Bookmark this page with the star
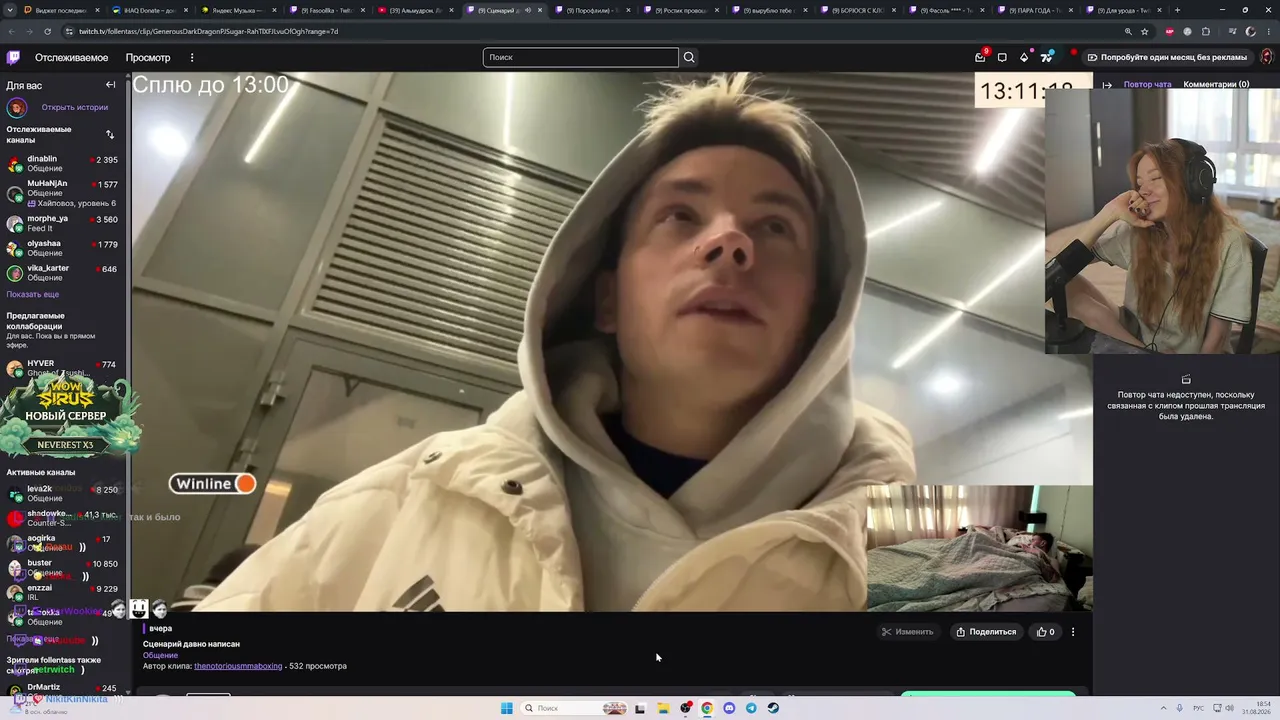The image size is (1280, 720). 1145,31
